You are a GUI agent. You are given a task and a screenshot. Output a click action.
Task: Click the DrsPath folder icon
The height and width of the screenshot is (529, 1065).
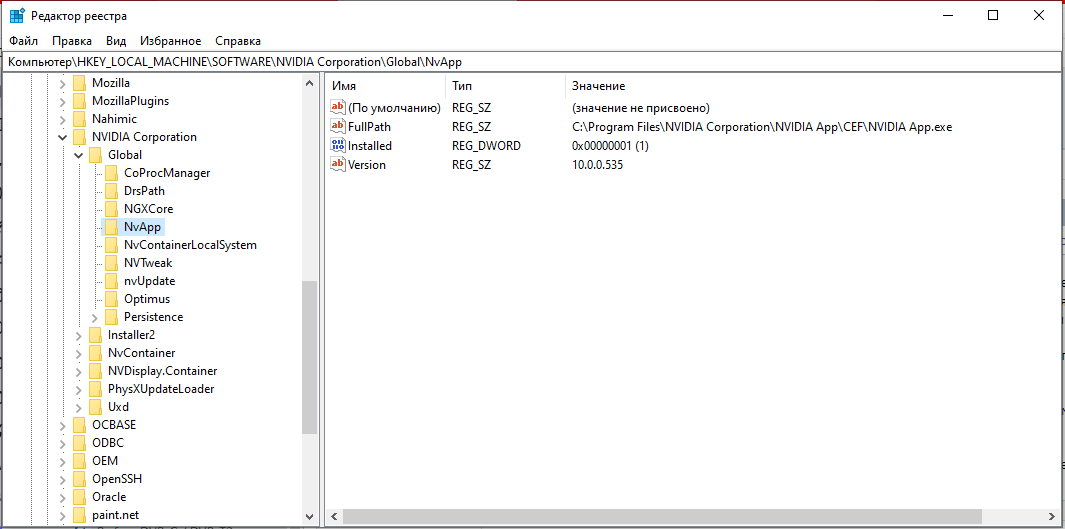coord(112,191)
